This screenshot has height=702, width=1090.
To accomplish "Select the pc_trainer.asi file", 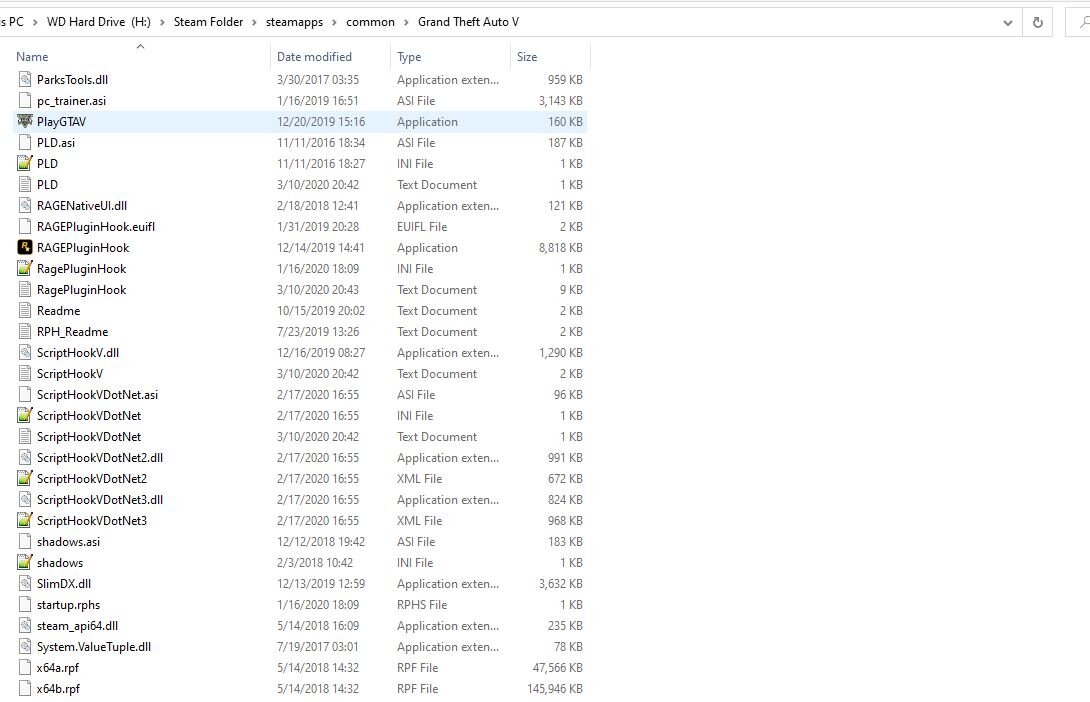I will pyautogui.click(x=70, y=101).
